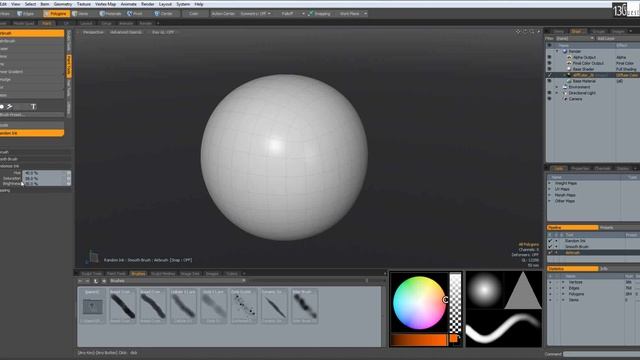640x360 pixels.
Task: Open the Texture menu
Action: 84,4
